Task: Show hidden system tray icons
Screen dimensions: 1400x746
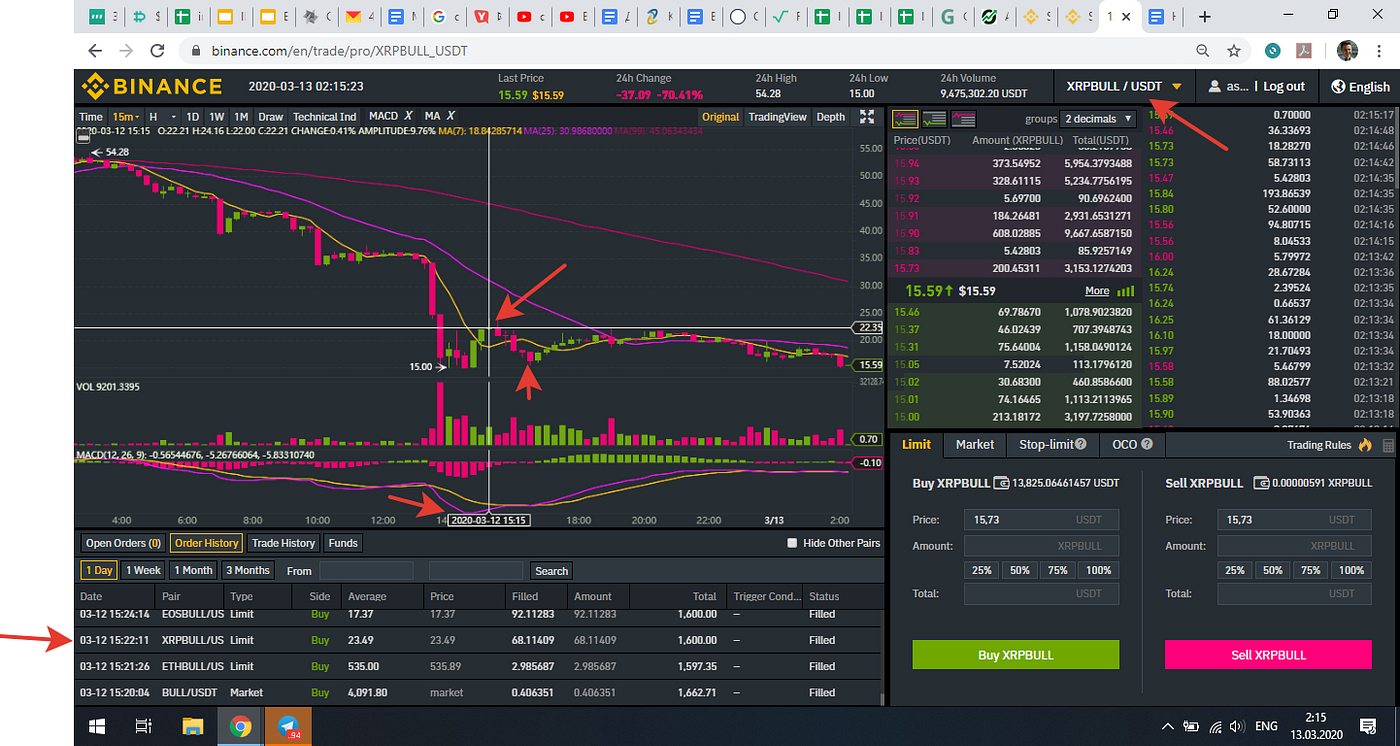Action: 1167,726
